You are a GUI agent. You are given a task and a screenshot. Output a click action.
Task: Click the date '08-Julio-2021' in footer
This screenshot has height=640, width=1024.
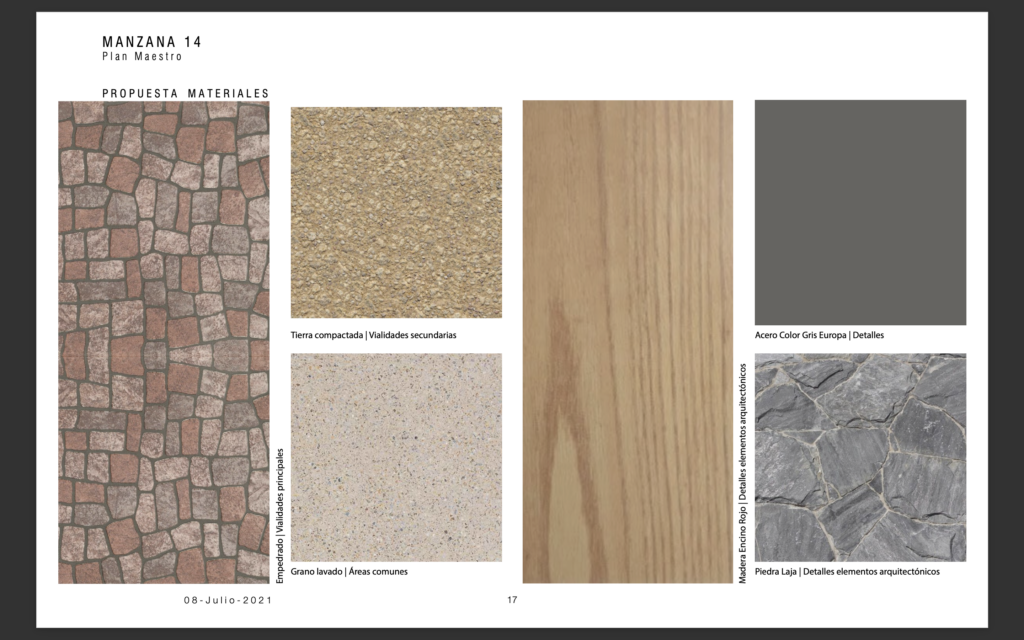coord(227,600)
